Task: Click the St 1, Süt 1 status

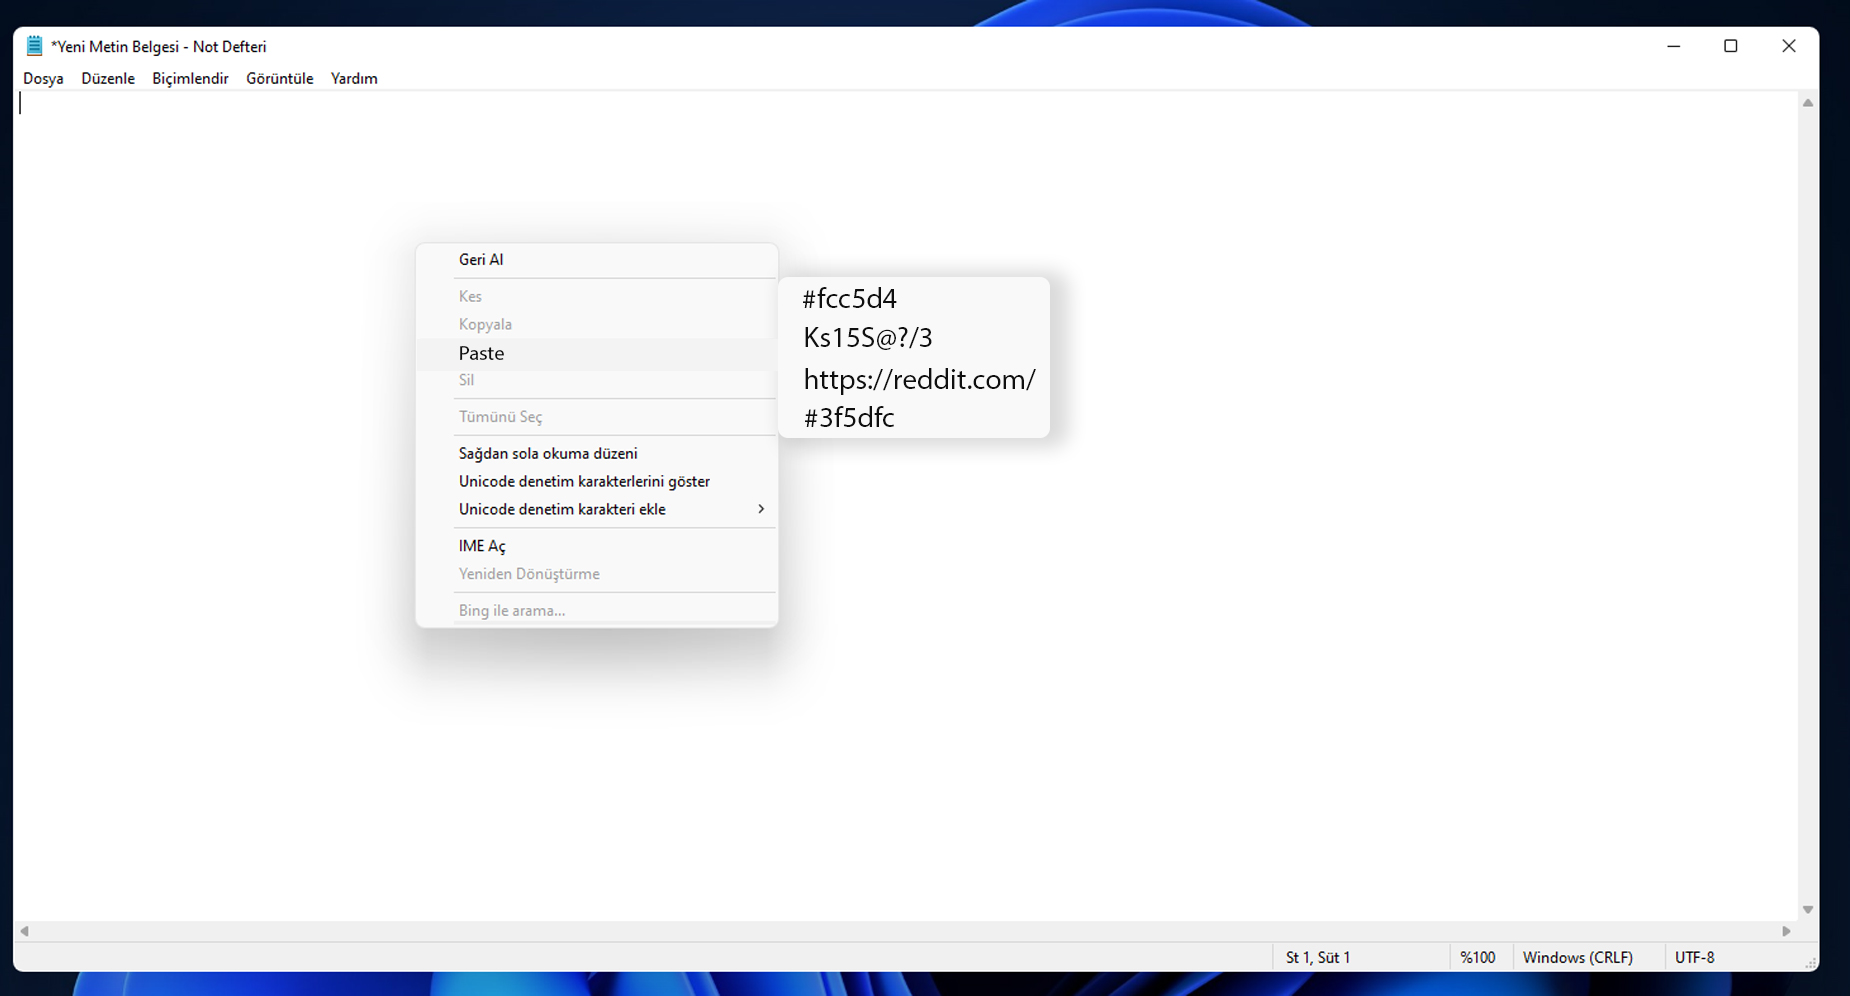Action: pos(1318,957)
